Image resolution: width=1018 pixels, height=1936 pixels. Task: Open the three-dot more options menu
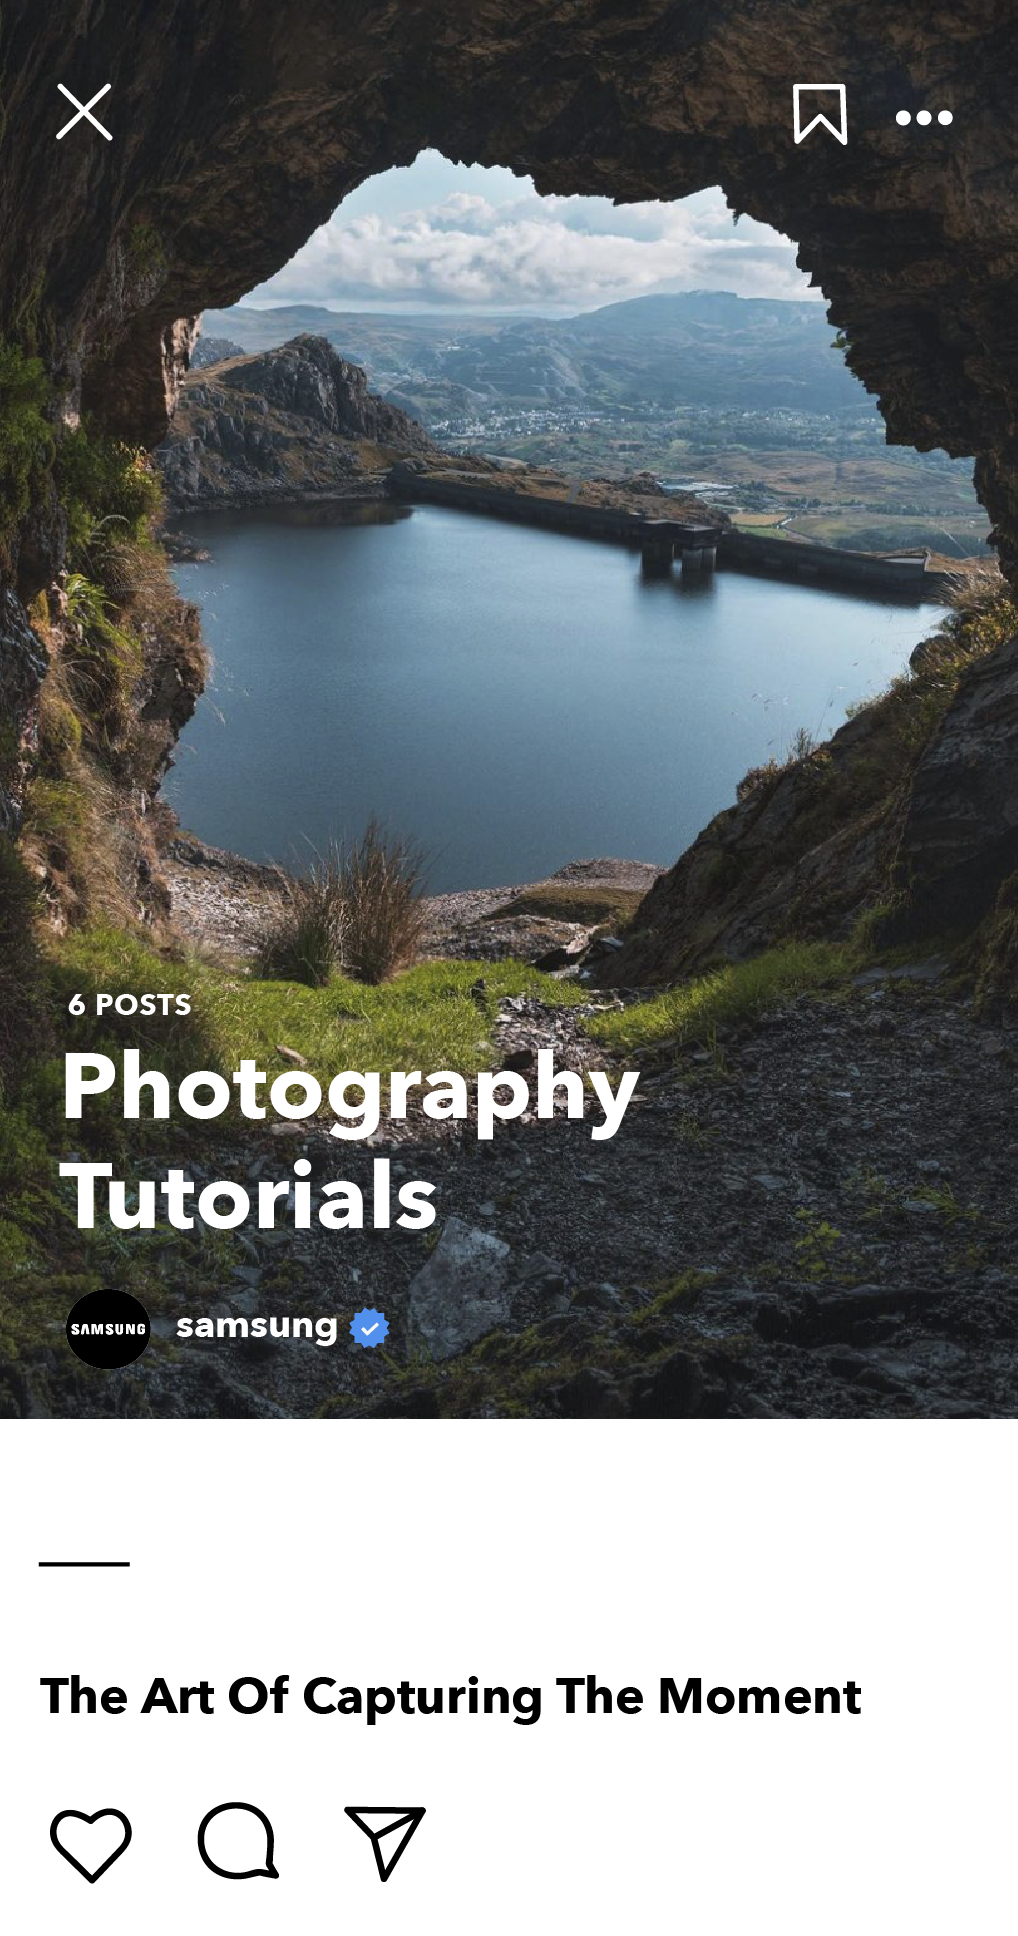tap(924, 118)
